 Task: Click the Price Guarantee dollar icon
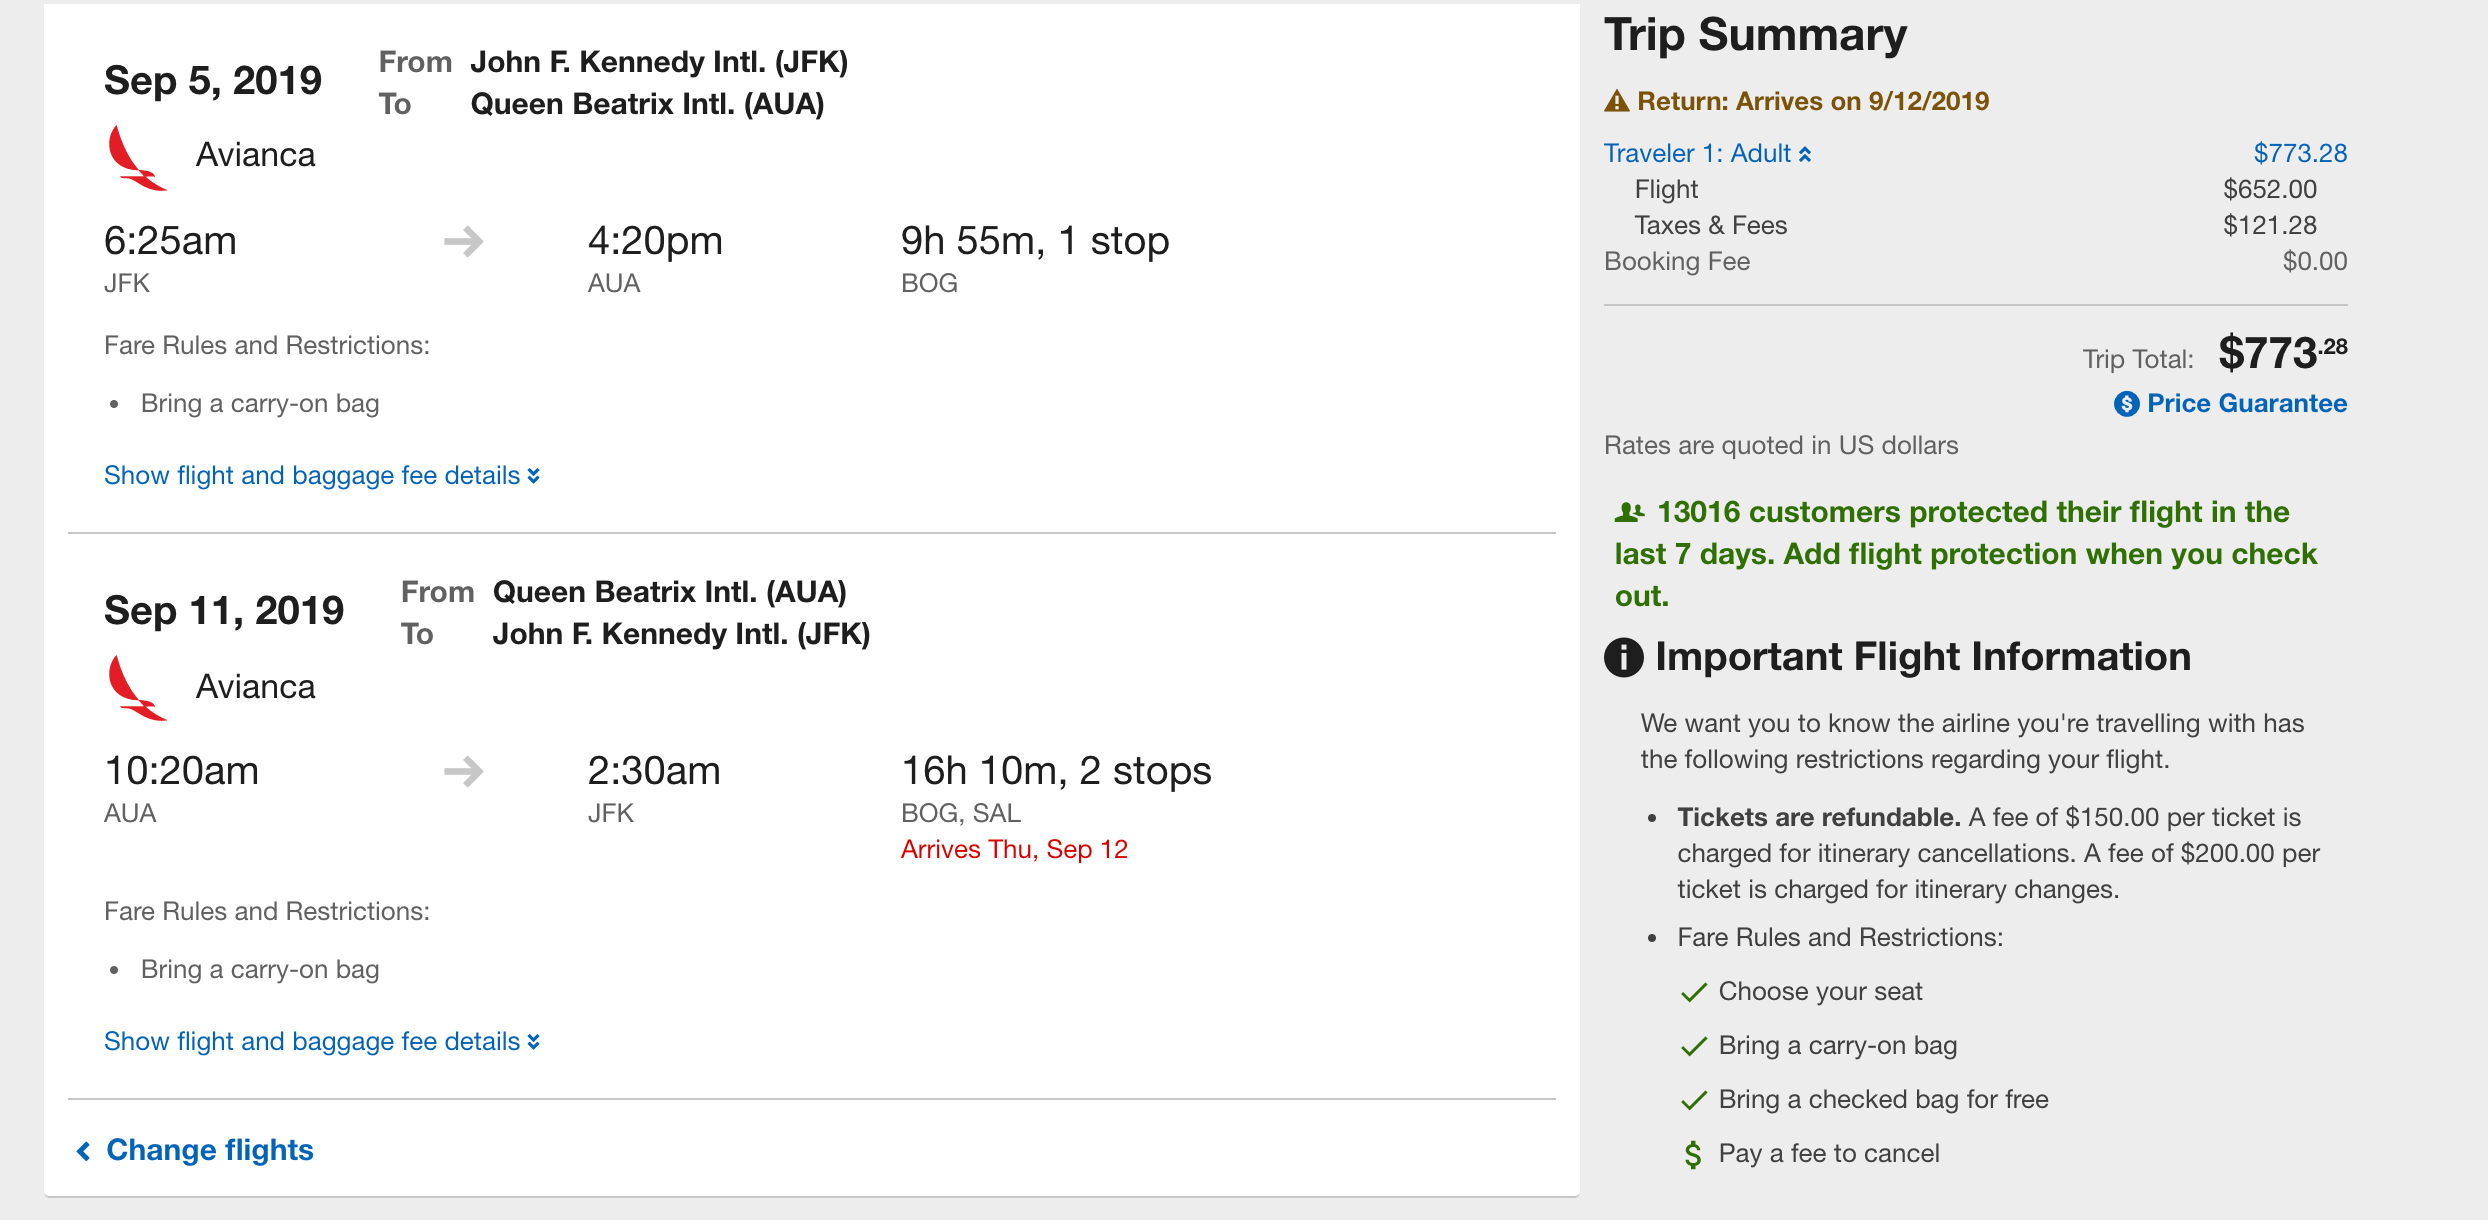click(2126, 404)
